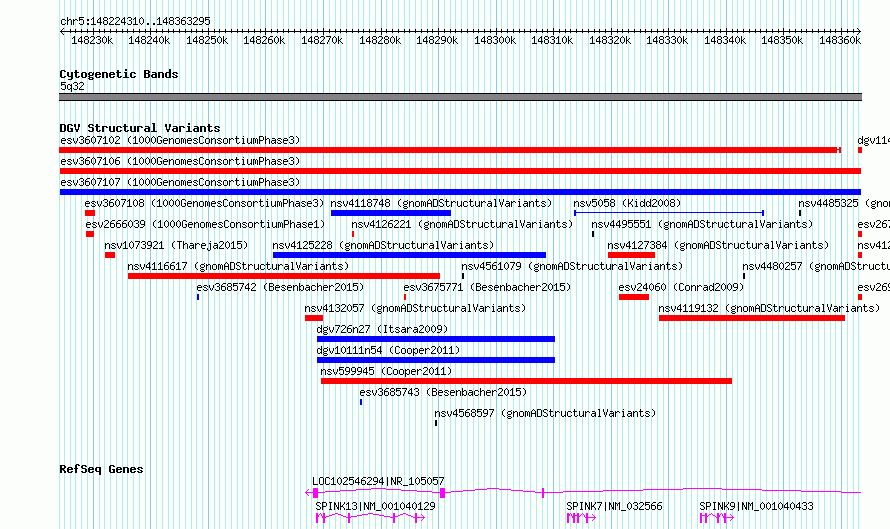Select the chr5:148224310..148363295 coordinate text
The height and width of the screenshot is (529, 890).
tap(135, 21)
